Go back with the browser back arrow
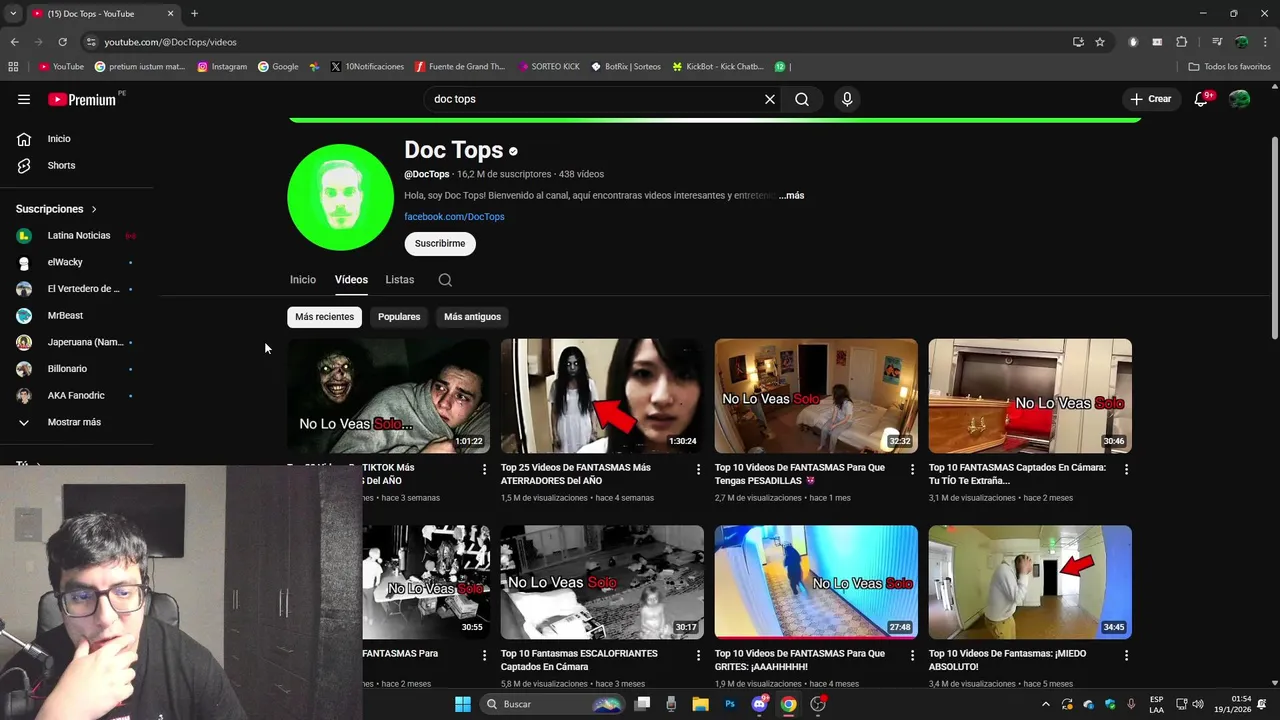Screen dimensions: 1280x720 pos(14,42)
